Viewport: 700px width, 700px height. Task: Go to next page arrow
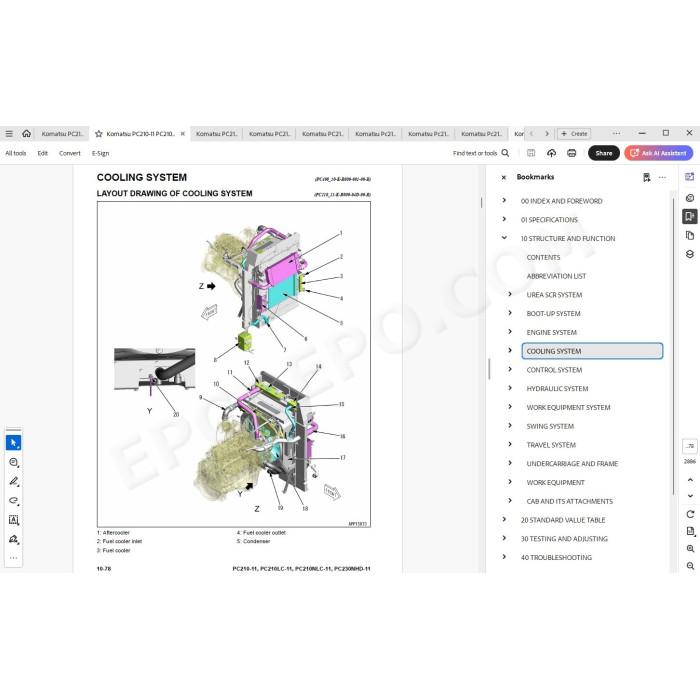(690, 496)
